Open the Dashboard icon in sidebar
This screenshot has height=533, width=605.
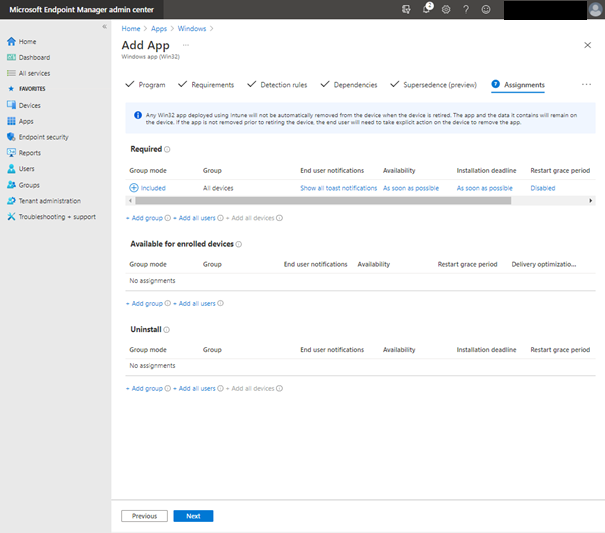(x=11, y=57)
